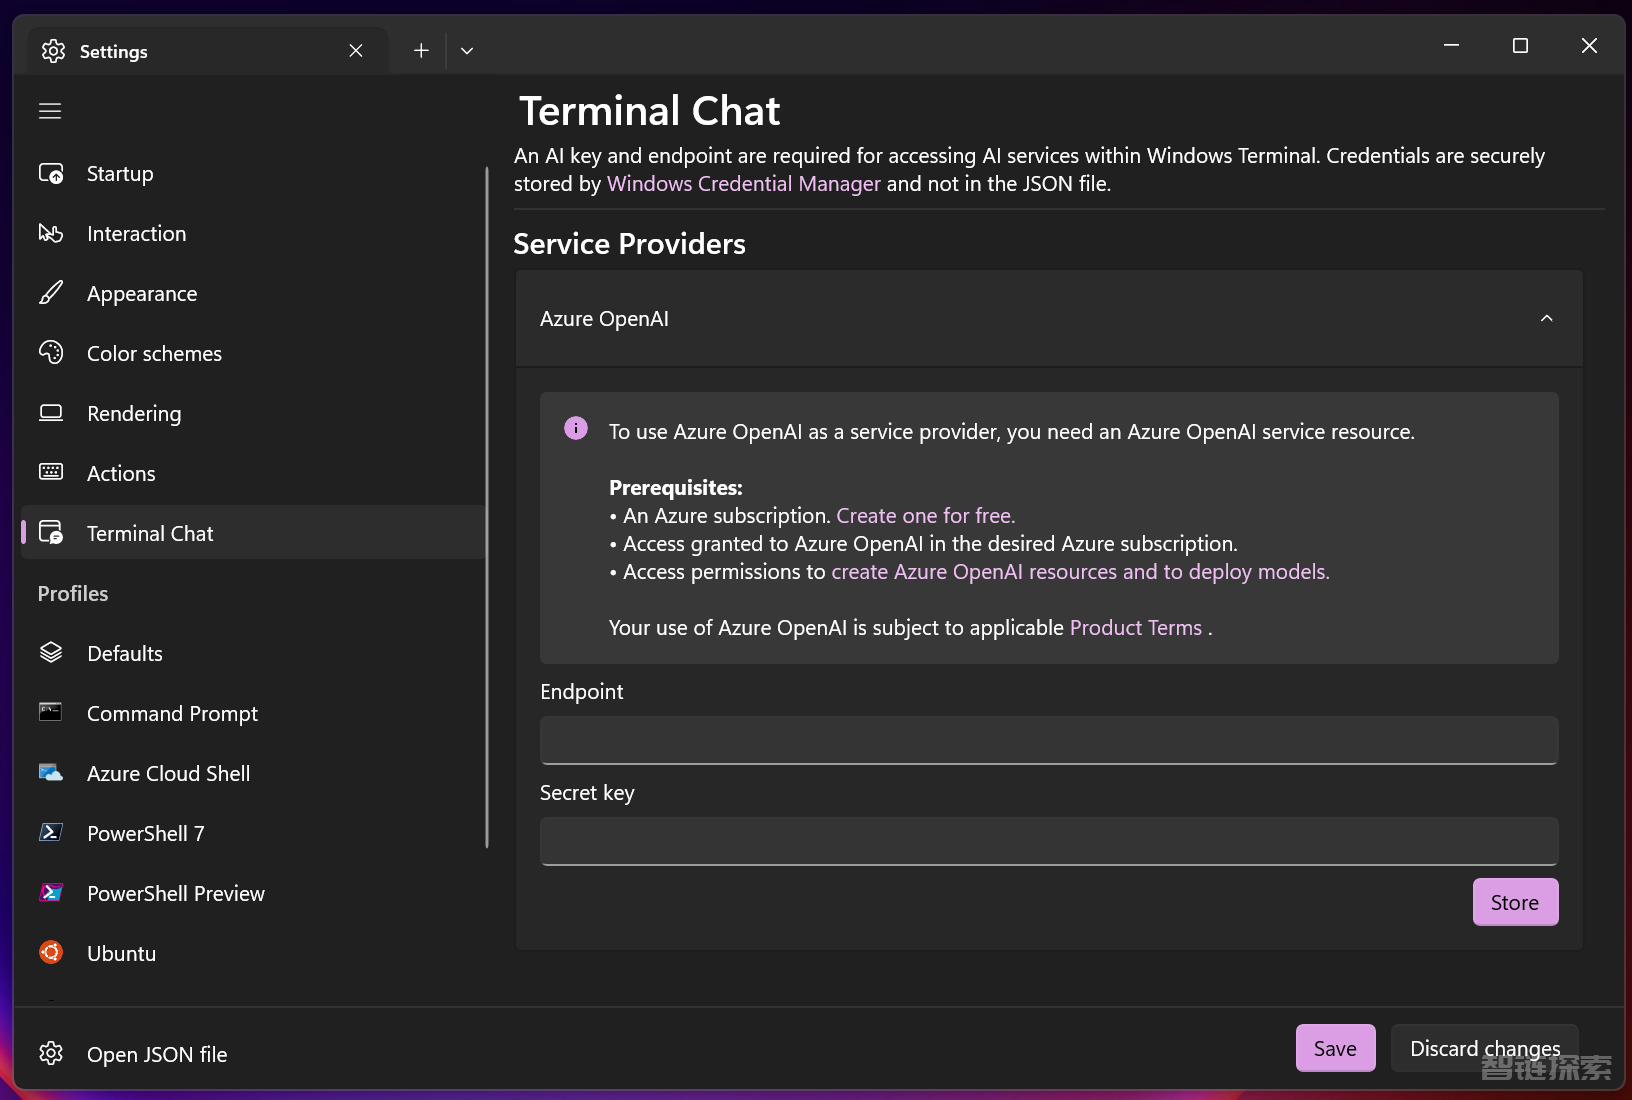Image resolution: width=1632 pixels, height=1100 pixels.
Task: Click the Command Prompt profile icon
Action: [51, 712]
